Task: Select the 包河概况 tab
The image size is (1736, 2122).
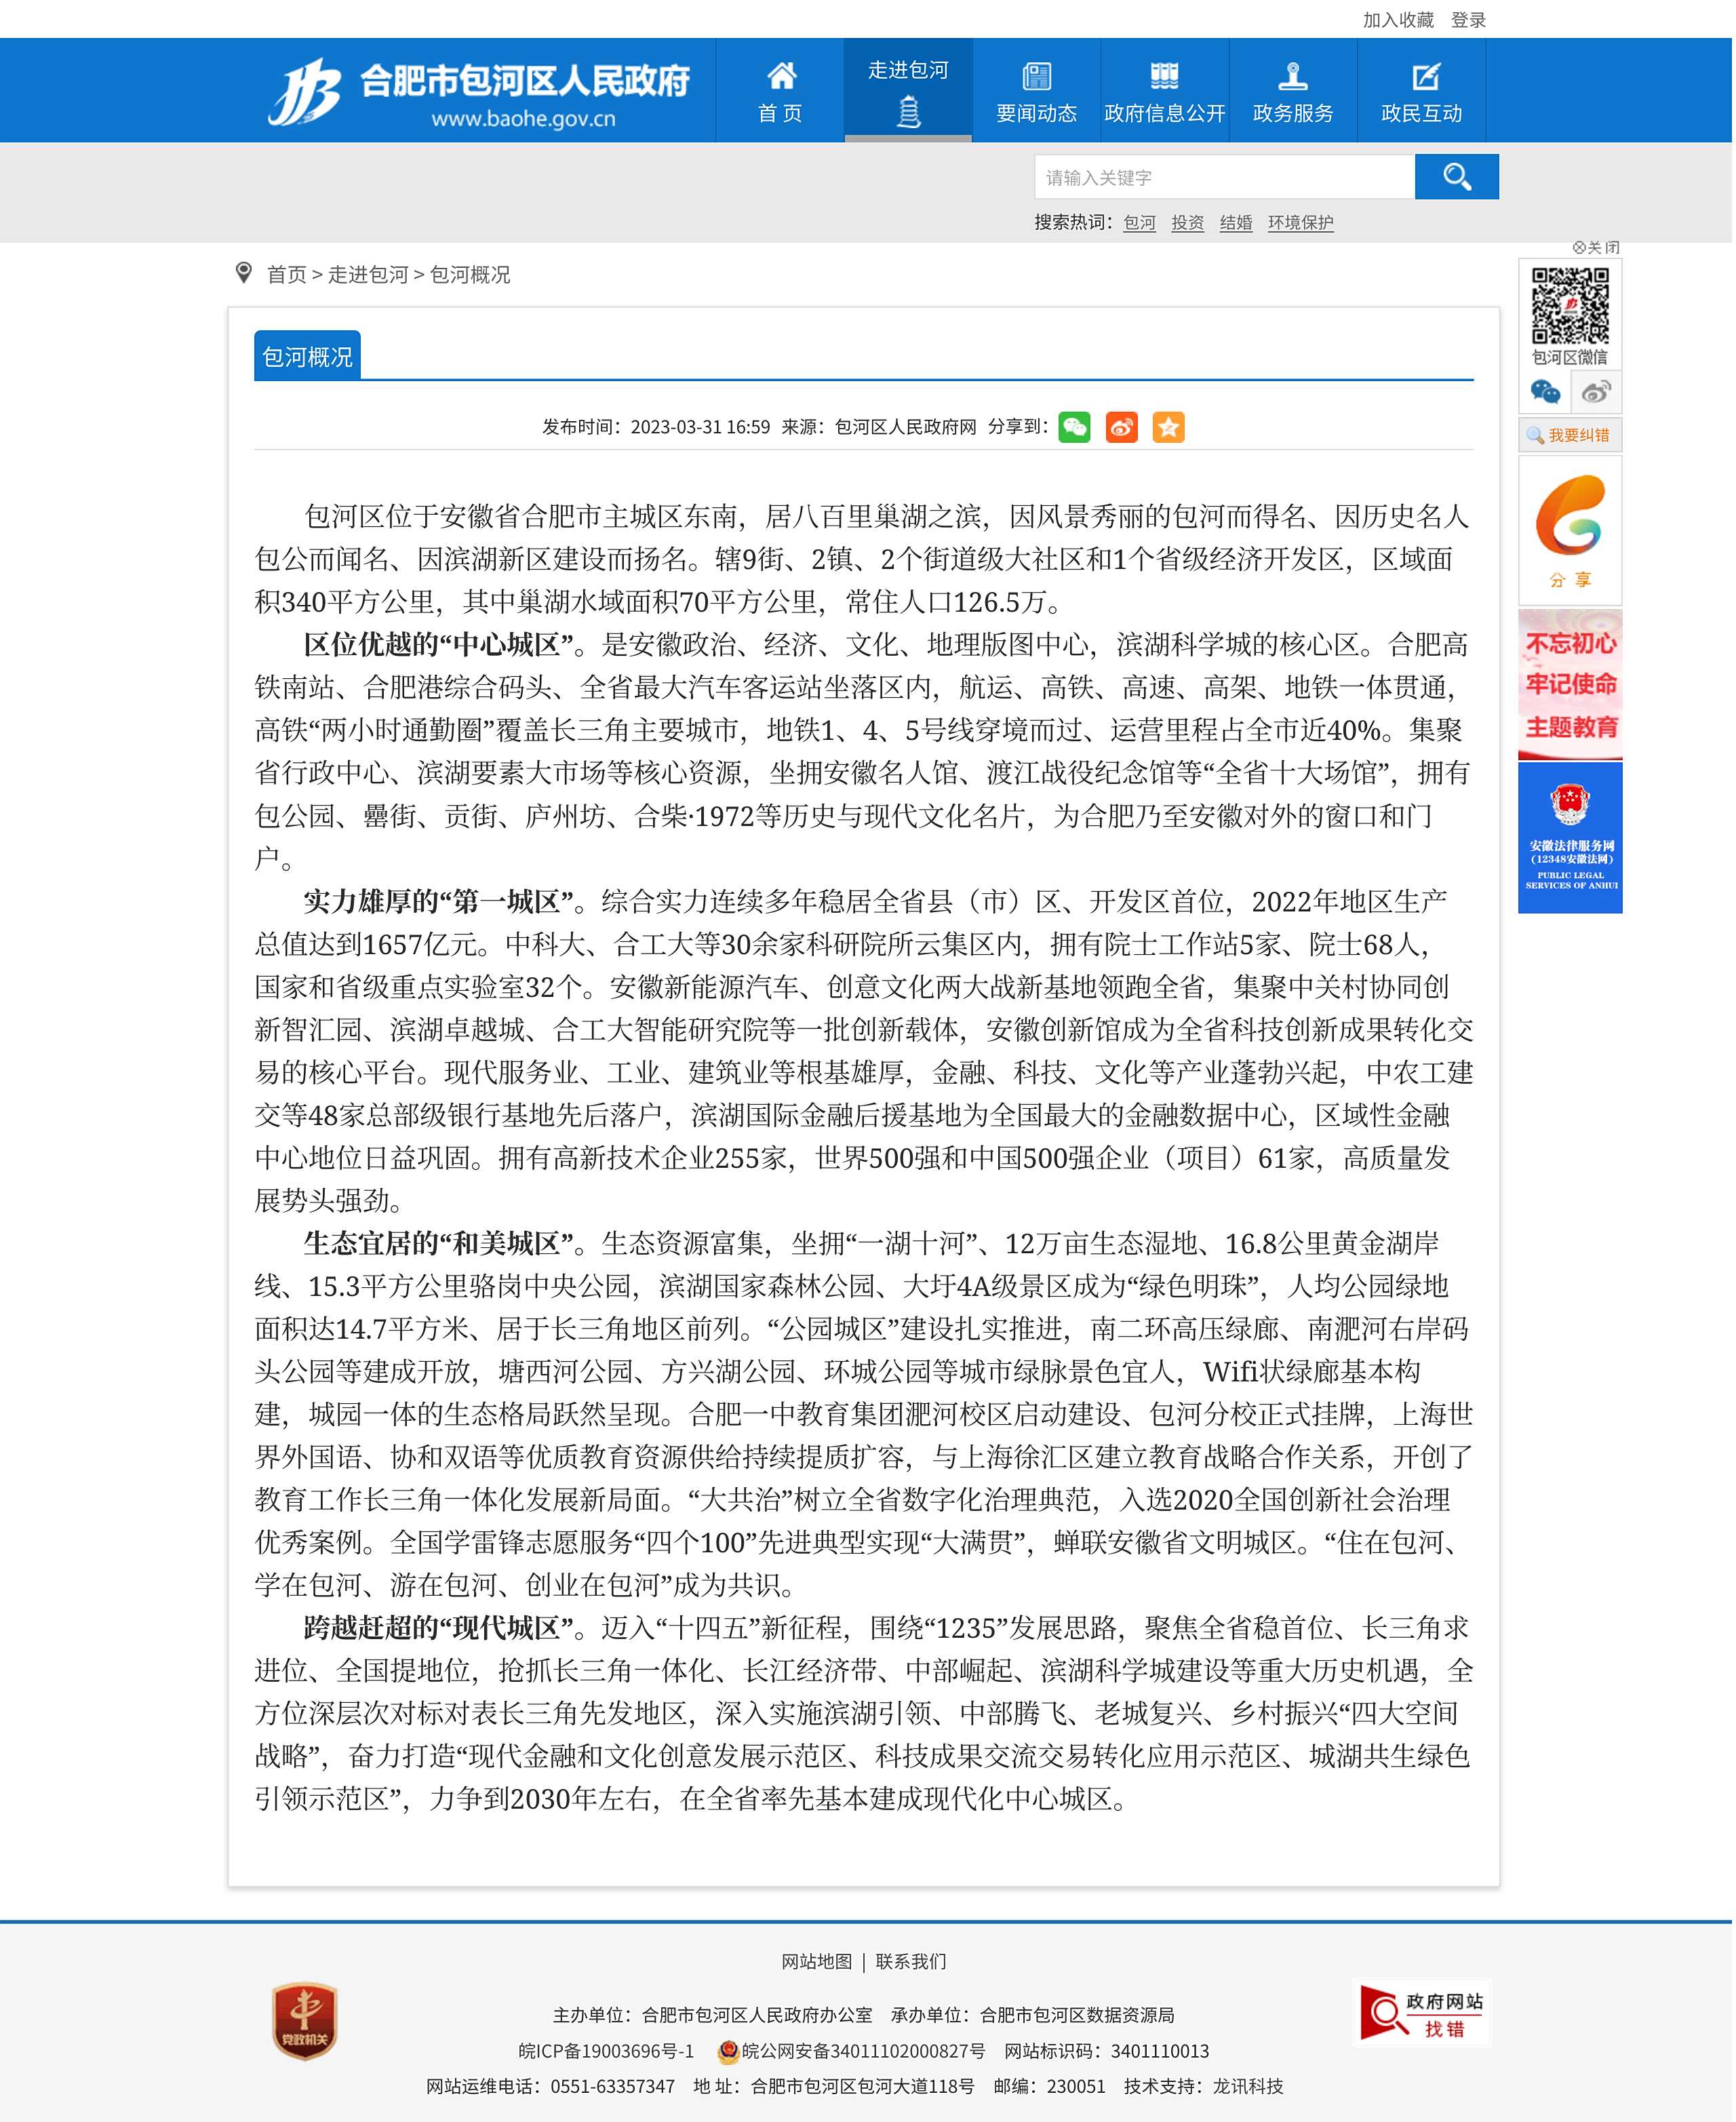Action: (307, 357)
